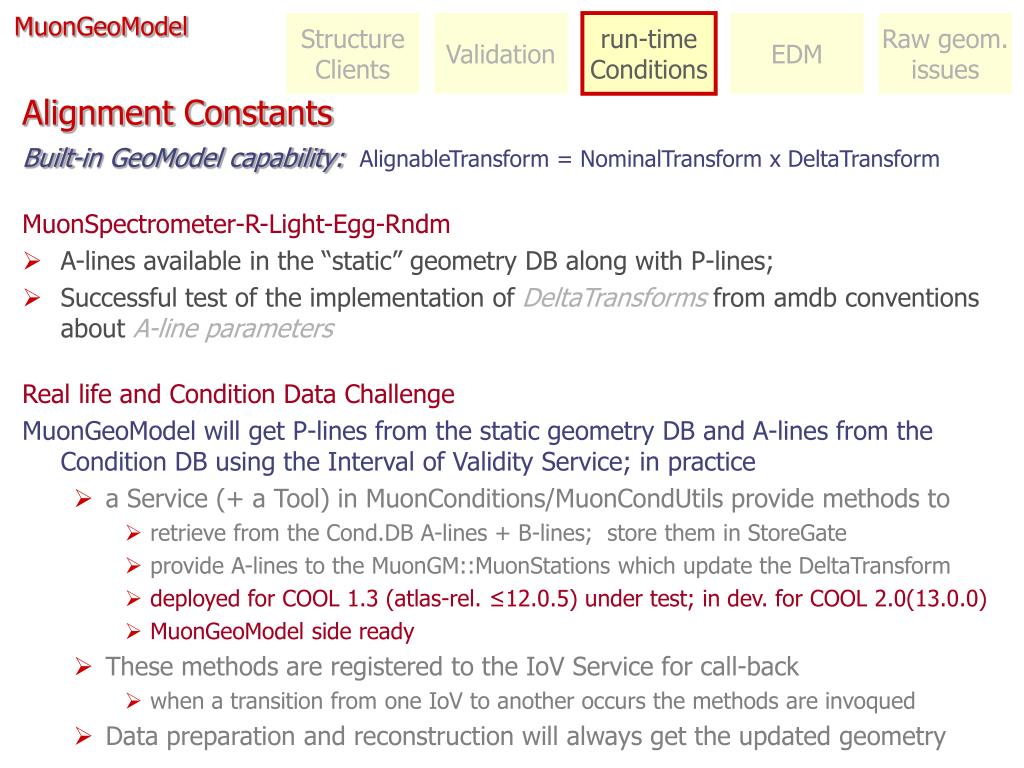Click the arrow bullet before Successful test
The image size is (1024, 768).
[32, 298]
